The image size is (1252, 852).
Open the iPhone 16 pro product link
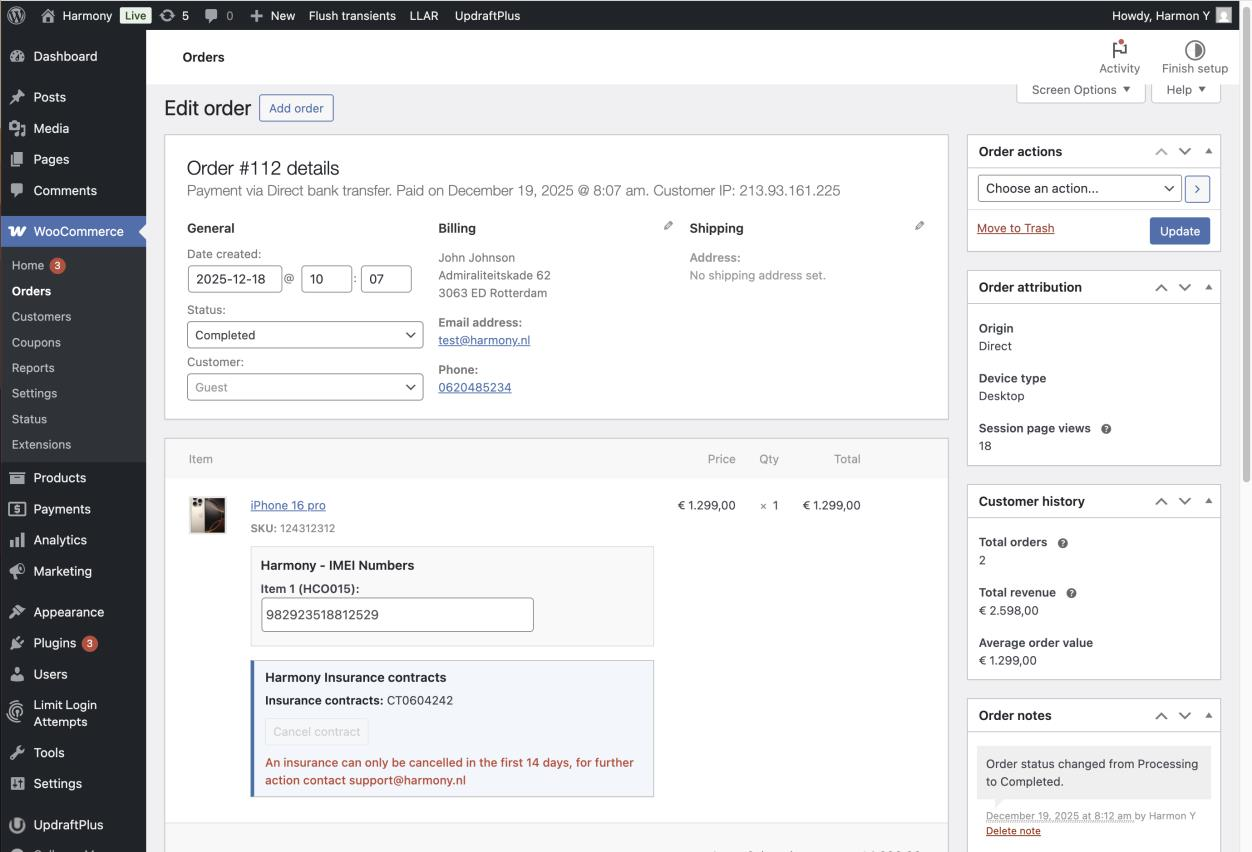pos(288,505)
